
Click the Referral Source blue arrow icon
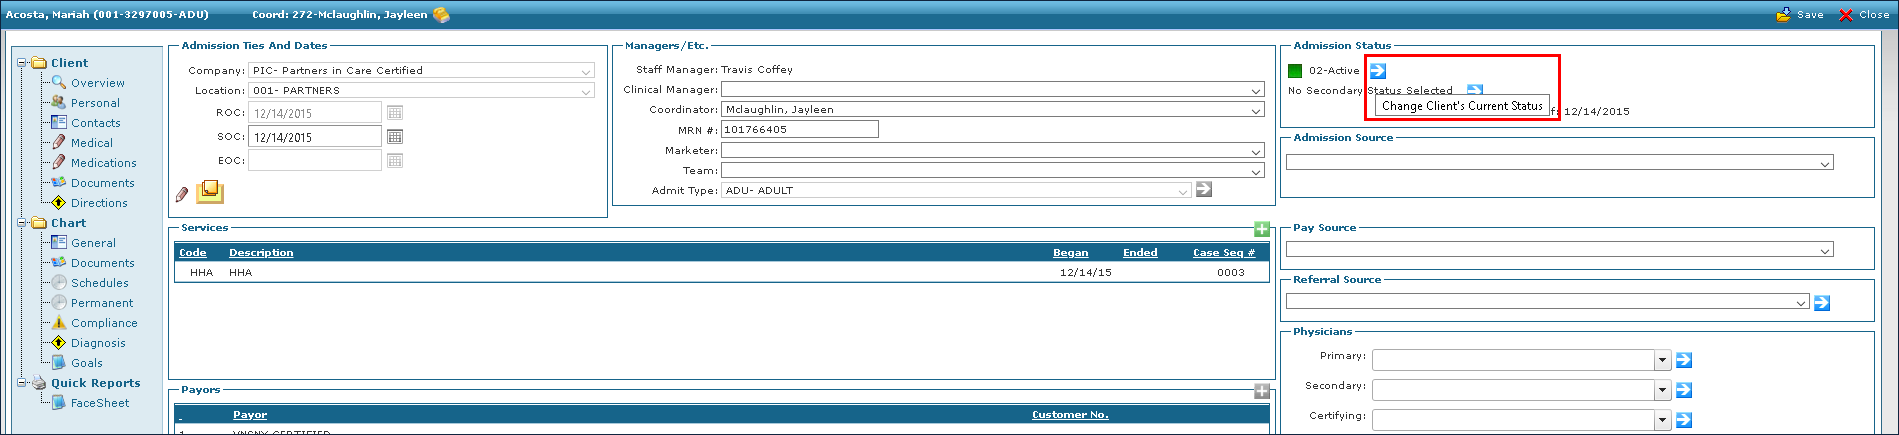[1821, 303]
